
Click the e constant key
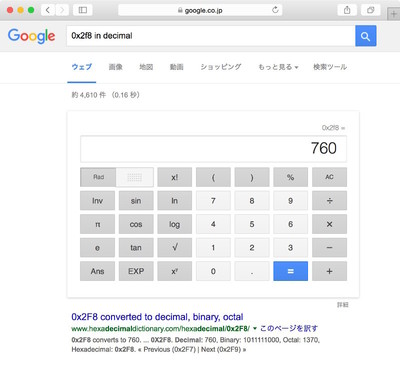coord(97,247)
